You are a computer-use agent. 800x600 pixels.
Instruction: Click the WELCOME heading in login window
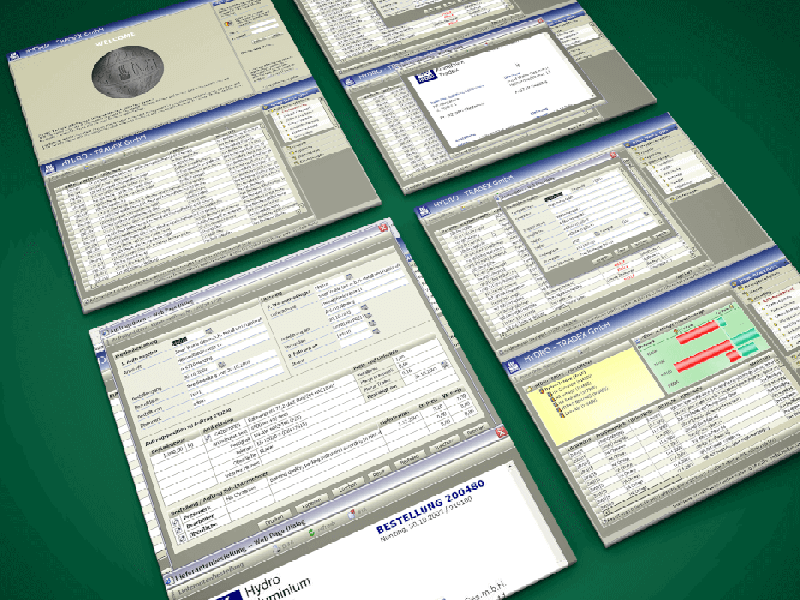coord(115,39)
